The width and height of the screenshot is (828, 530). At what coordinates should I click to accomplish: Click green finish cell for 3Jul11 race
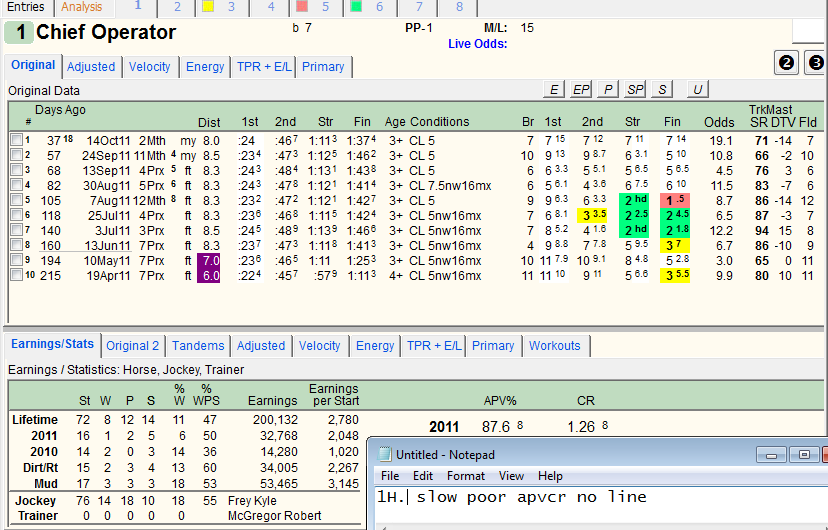pos(675,230)
